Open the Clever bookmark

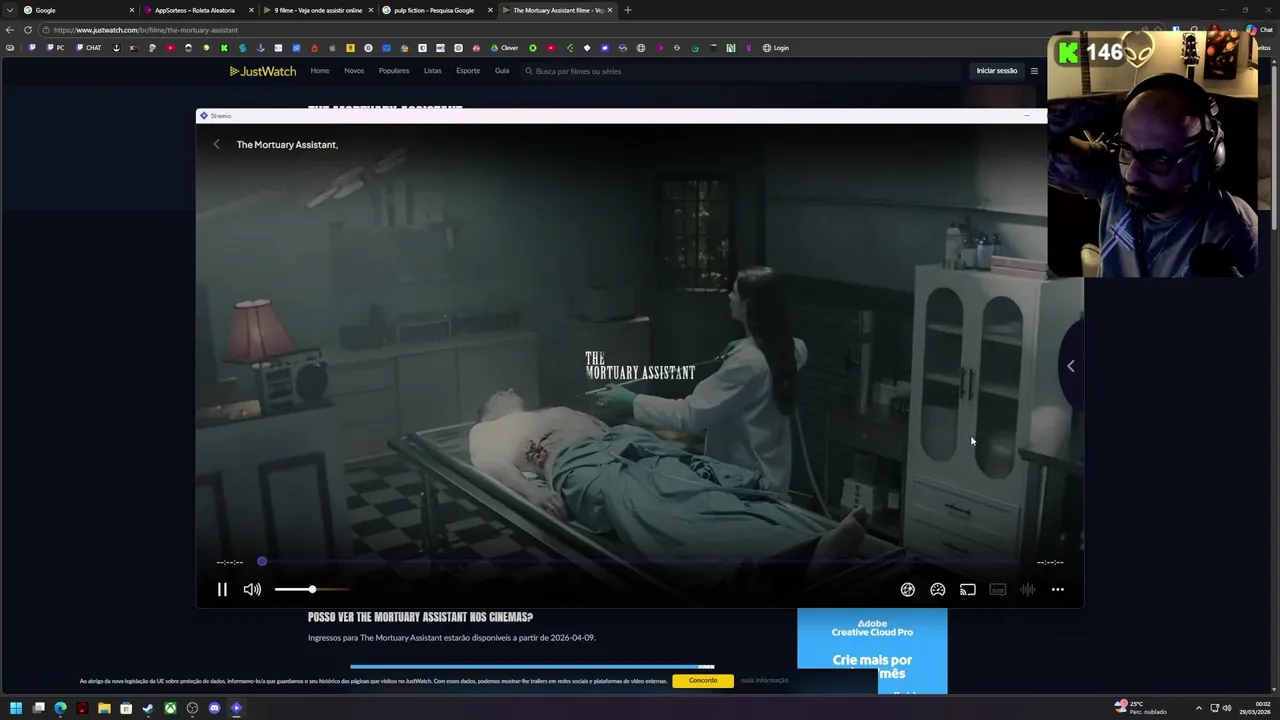pyautogui.click(x=505, y=48)
